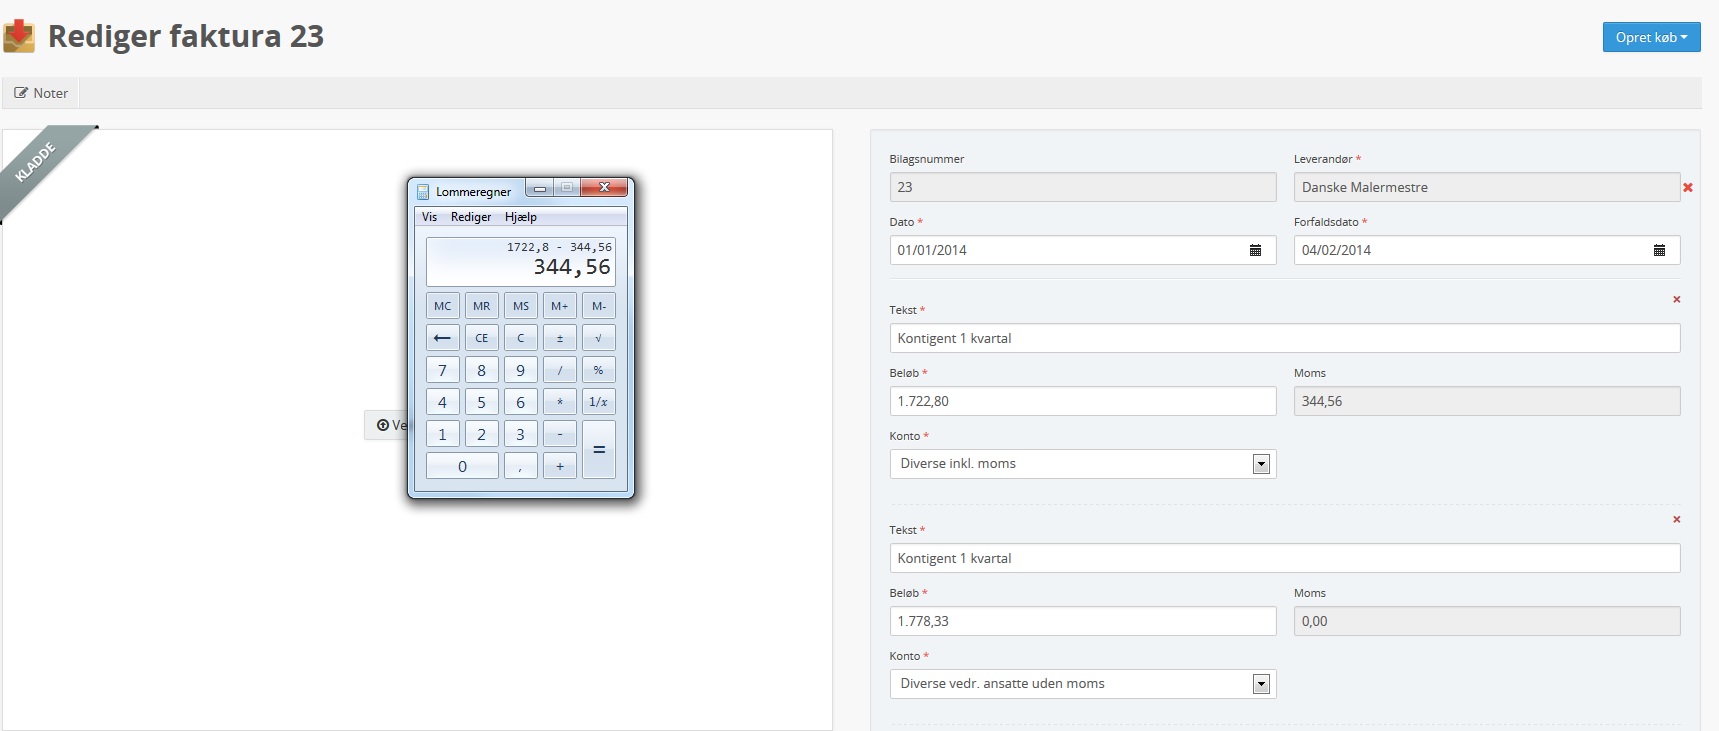
Task: Expand the 'Diverse inkl. moms' account dropdown
Action: click(x=1261, y=464)
